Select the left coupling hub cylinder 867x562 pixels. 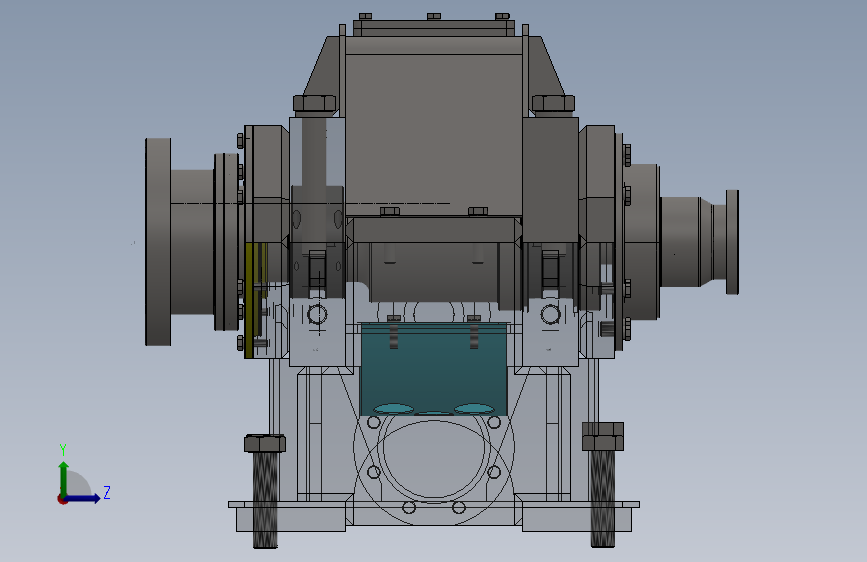click(x=192, y=242)
